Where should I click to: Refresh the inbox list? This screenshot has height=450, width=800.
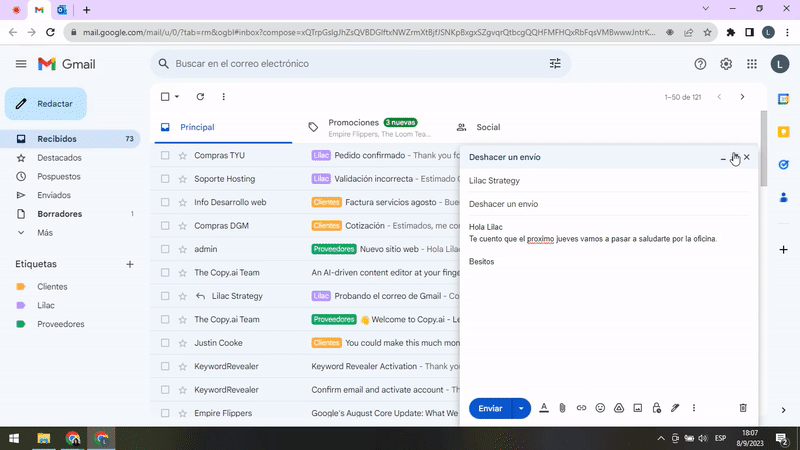pos(200,96)
